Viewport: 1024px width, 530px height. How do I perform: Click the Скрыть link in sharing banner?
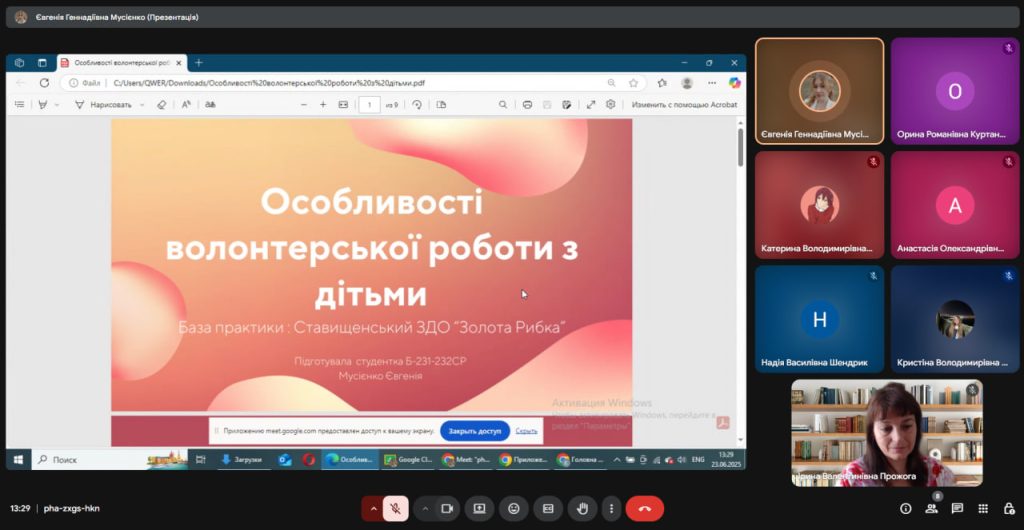click(x=527, y=431)
